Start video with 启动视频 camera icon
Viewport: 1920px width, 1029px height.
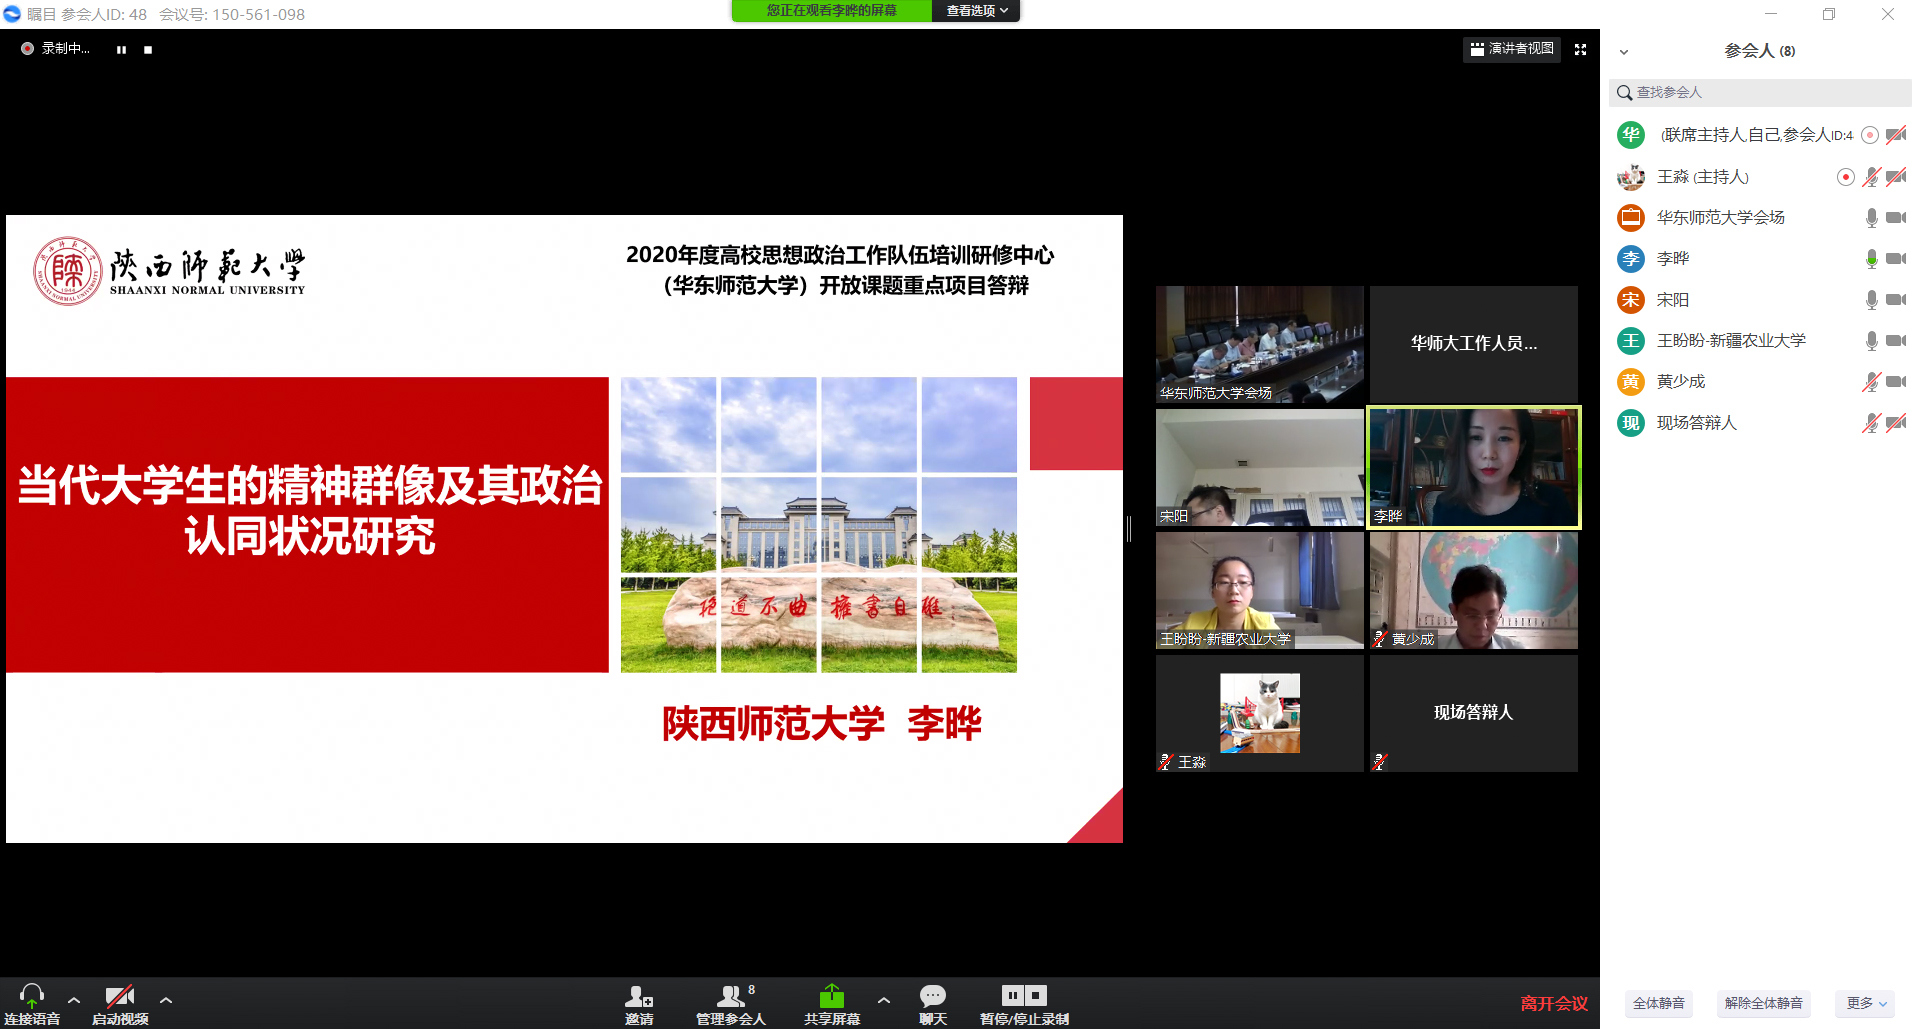point(120,997)
